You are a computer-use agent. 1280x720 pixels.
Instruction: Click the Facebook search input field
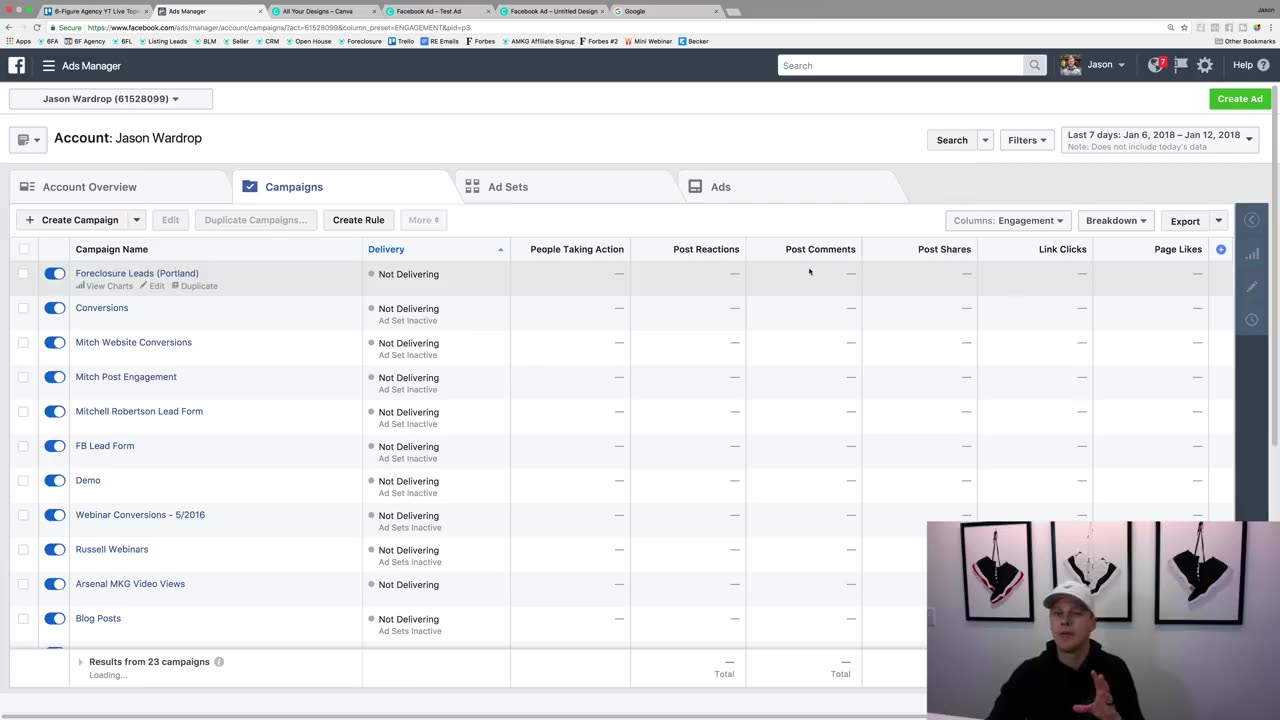click(x=901, y=65)
